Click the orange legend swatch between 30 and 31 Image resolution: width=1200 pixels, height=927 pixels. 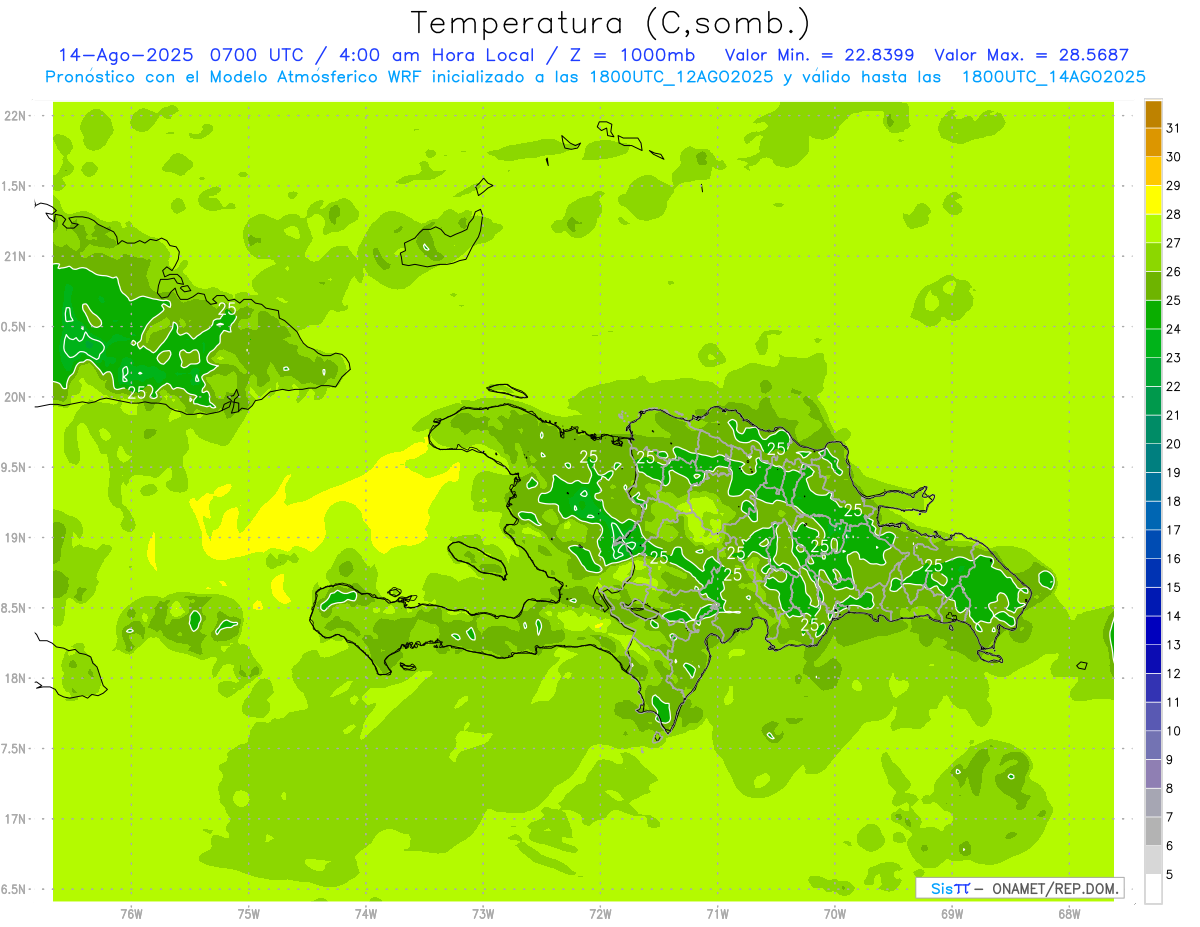click(1153, 142)
